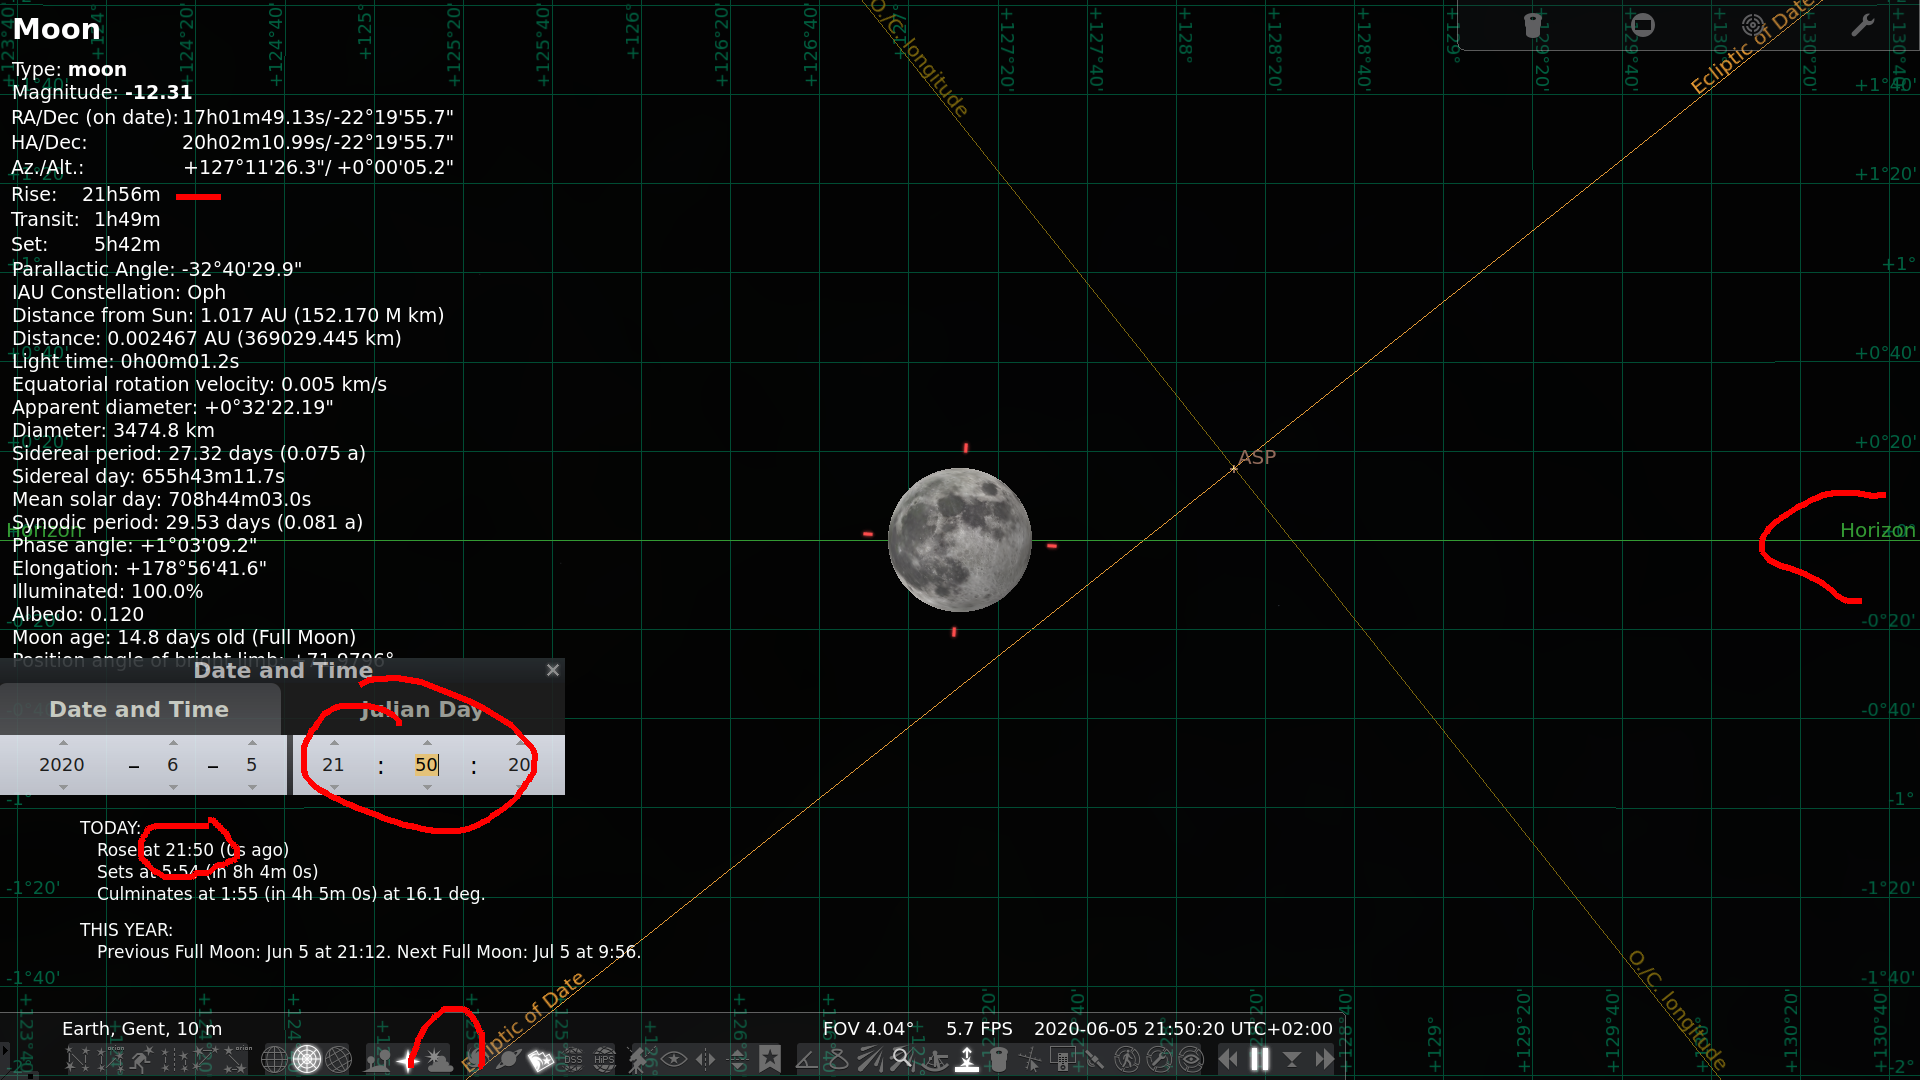Open the search window
The image size is (1920, 1080).
pyautogui.click(x=900, y=1060)
